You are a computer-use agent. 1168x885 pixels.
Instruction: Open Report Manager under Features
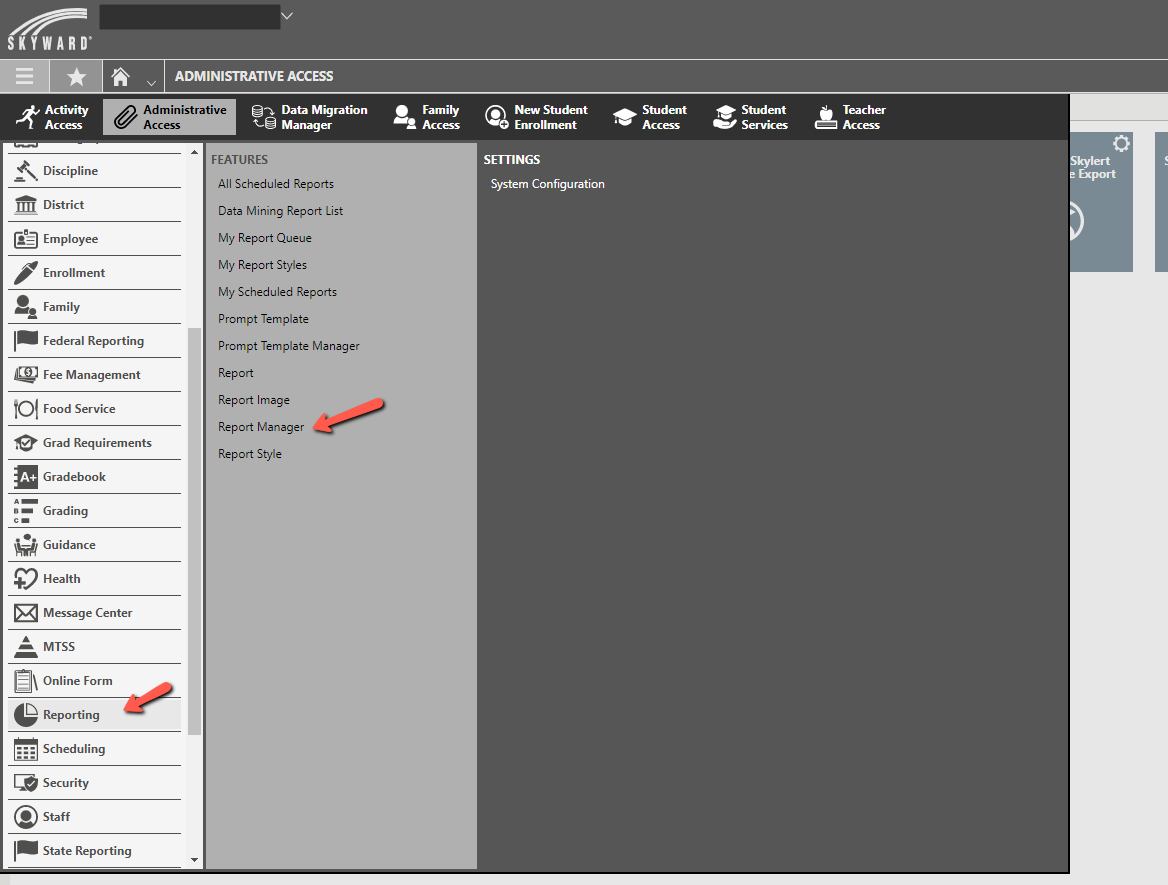point(261,426)
